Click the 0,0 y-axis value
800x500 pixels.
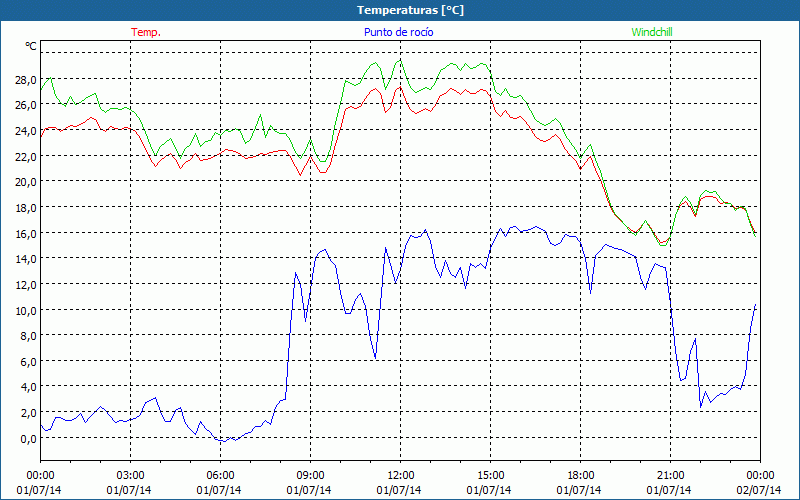pyautogui.click(x=29, y=439)
